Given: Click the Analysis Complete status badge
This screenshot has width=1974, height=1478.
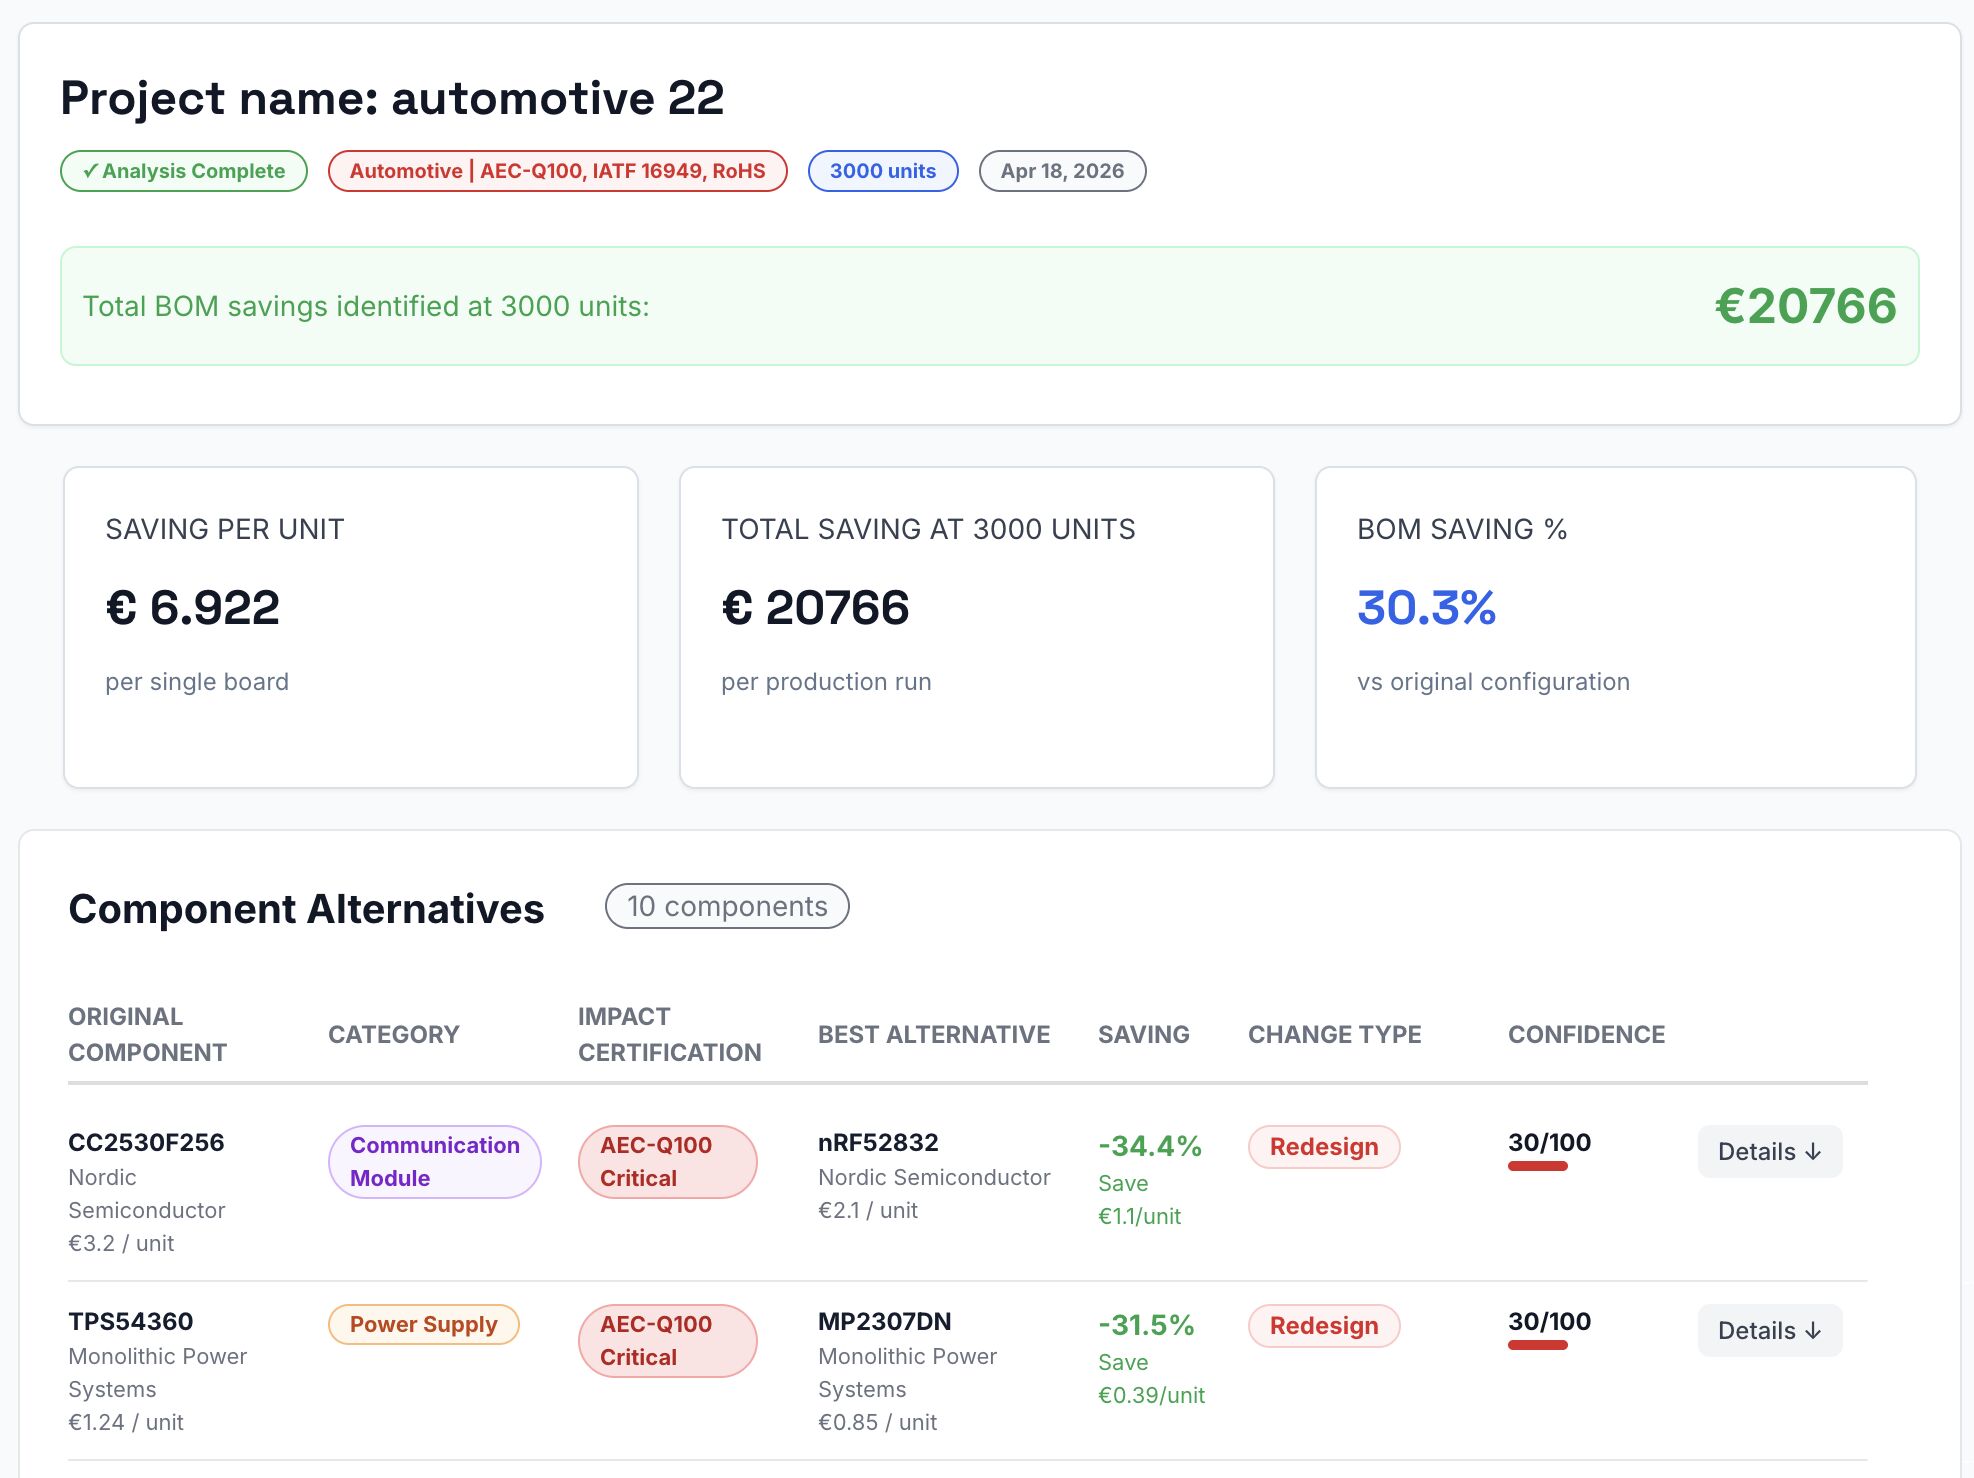Looking at the screenshot, I should [x=184, y=171].
